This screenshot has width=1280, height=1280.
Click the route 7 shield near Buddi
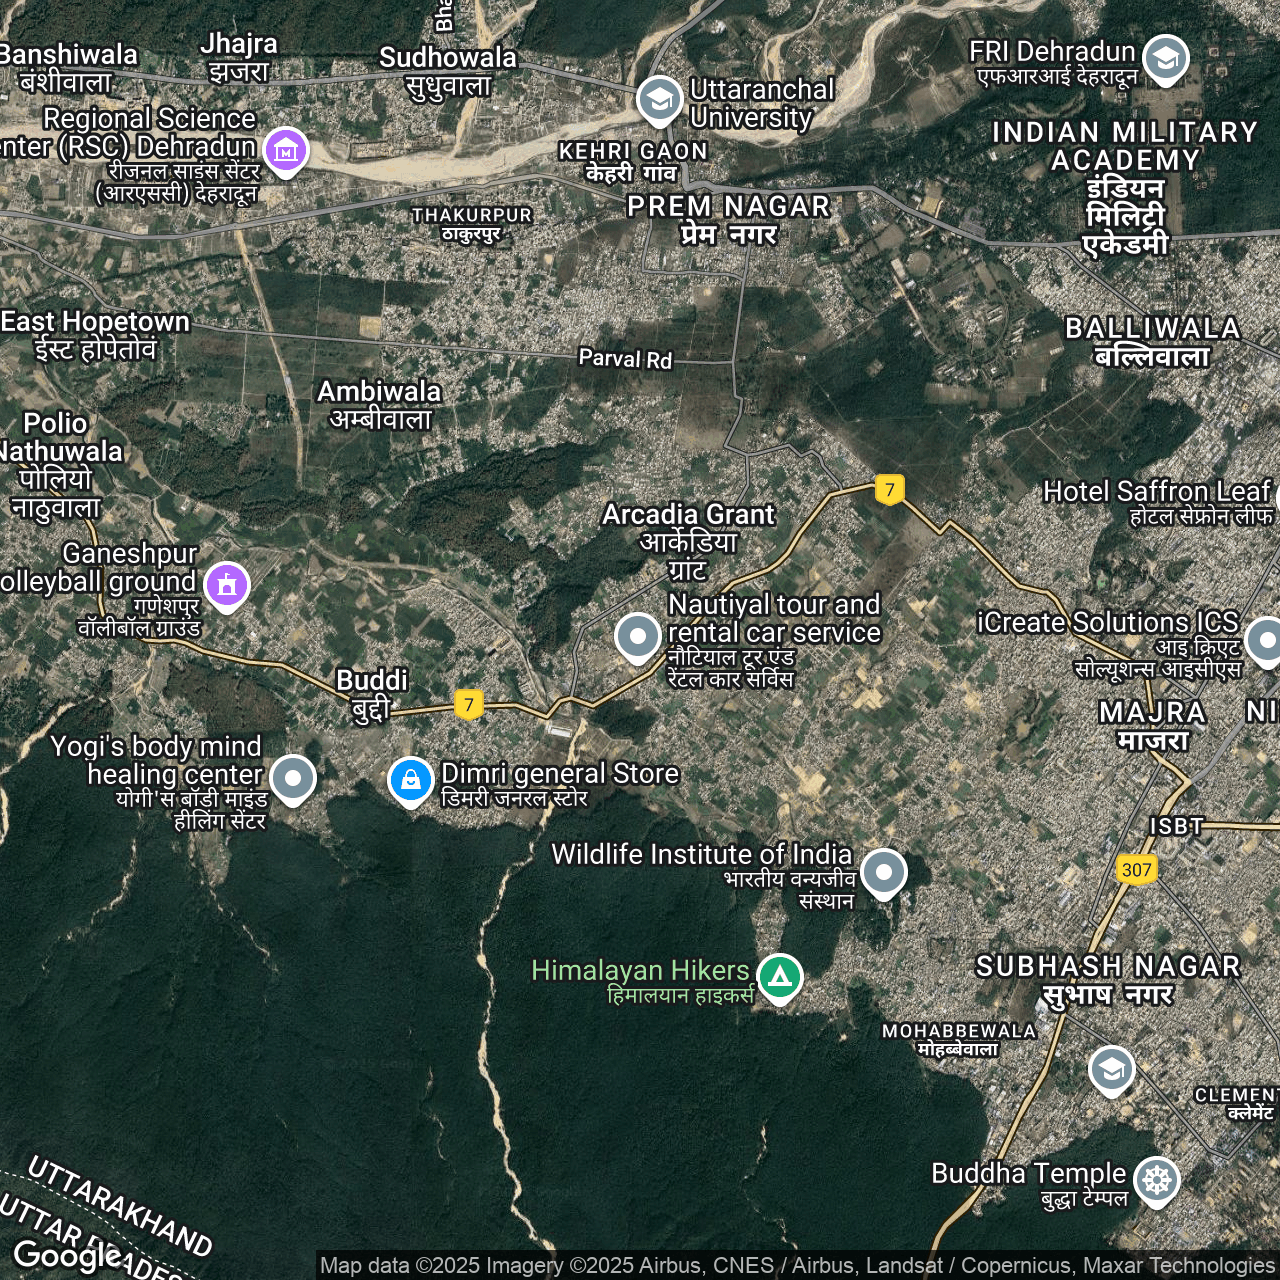click(x=468, y=704)
